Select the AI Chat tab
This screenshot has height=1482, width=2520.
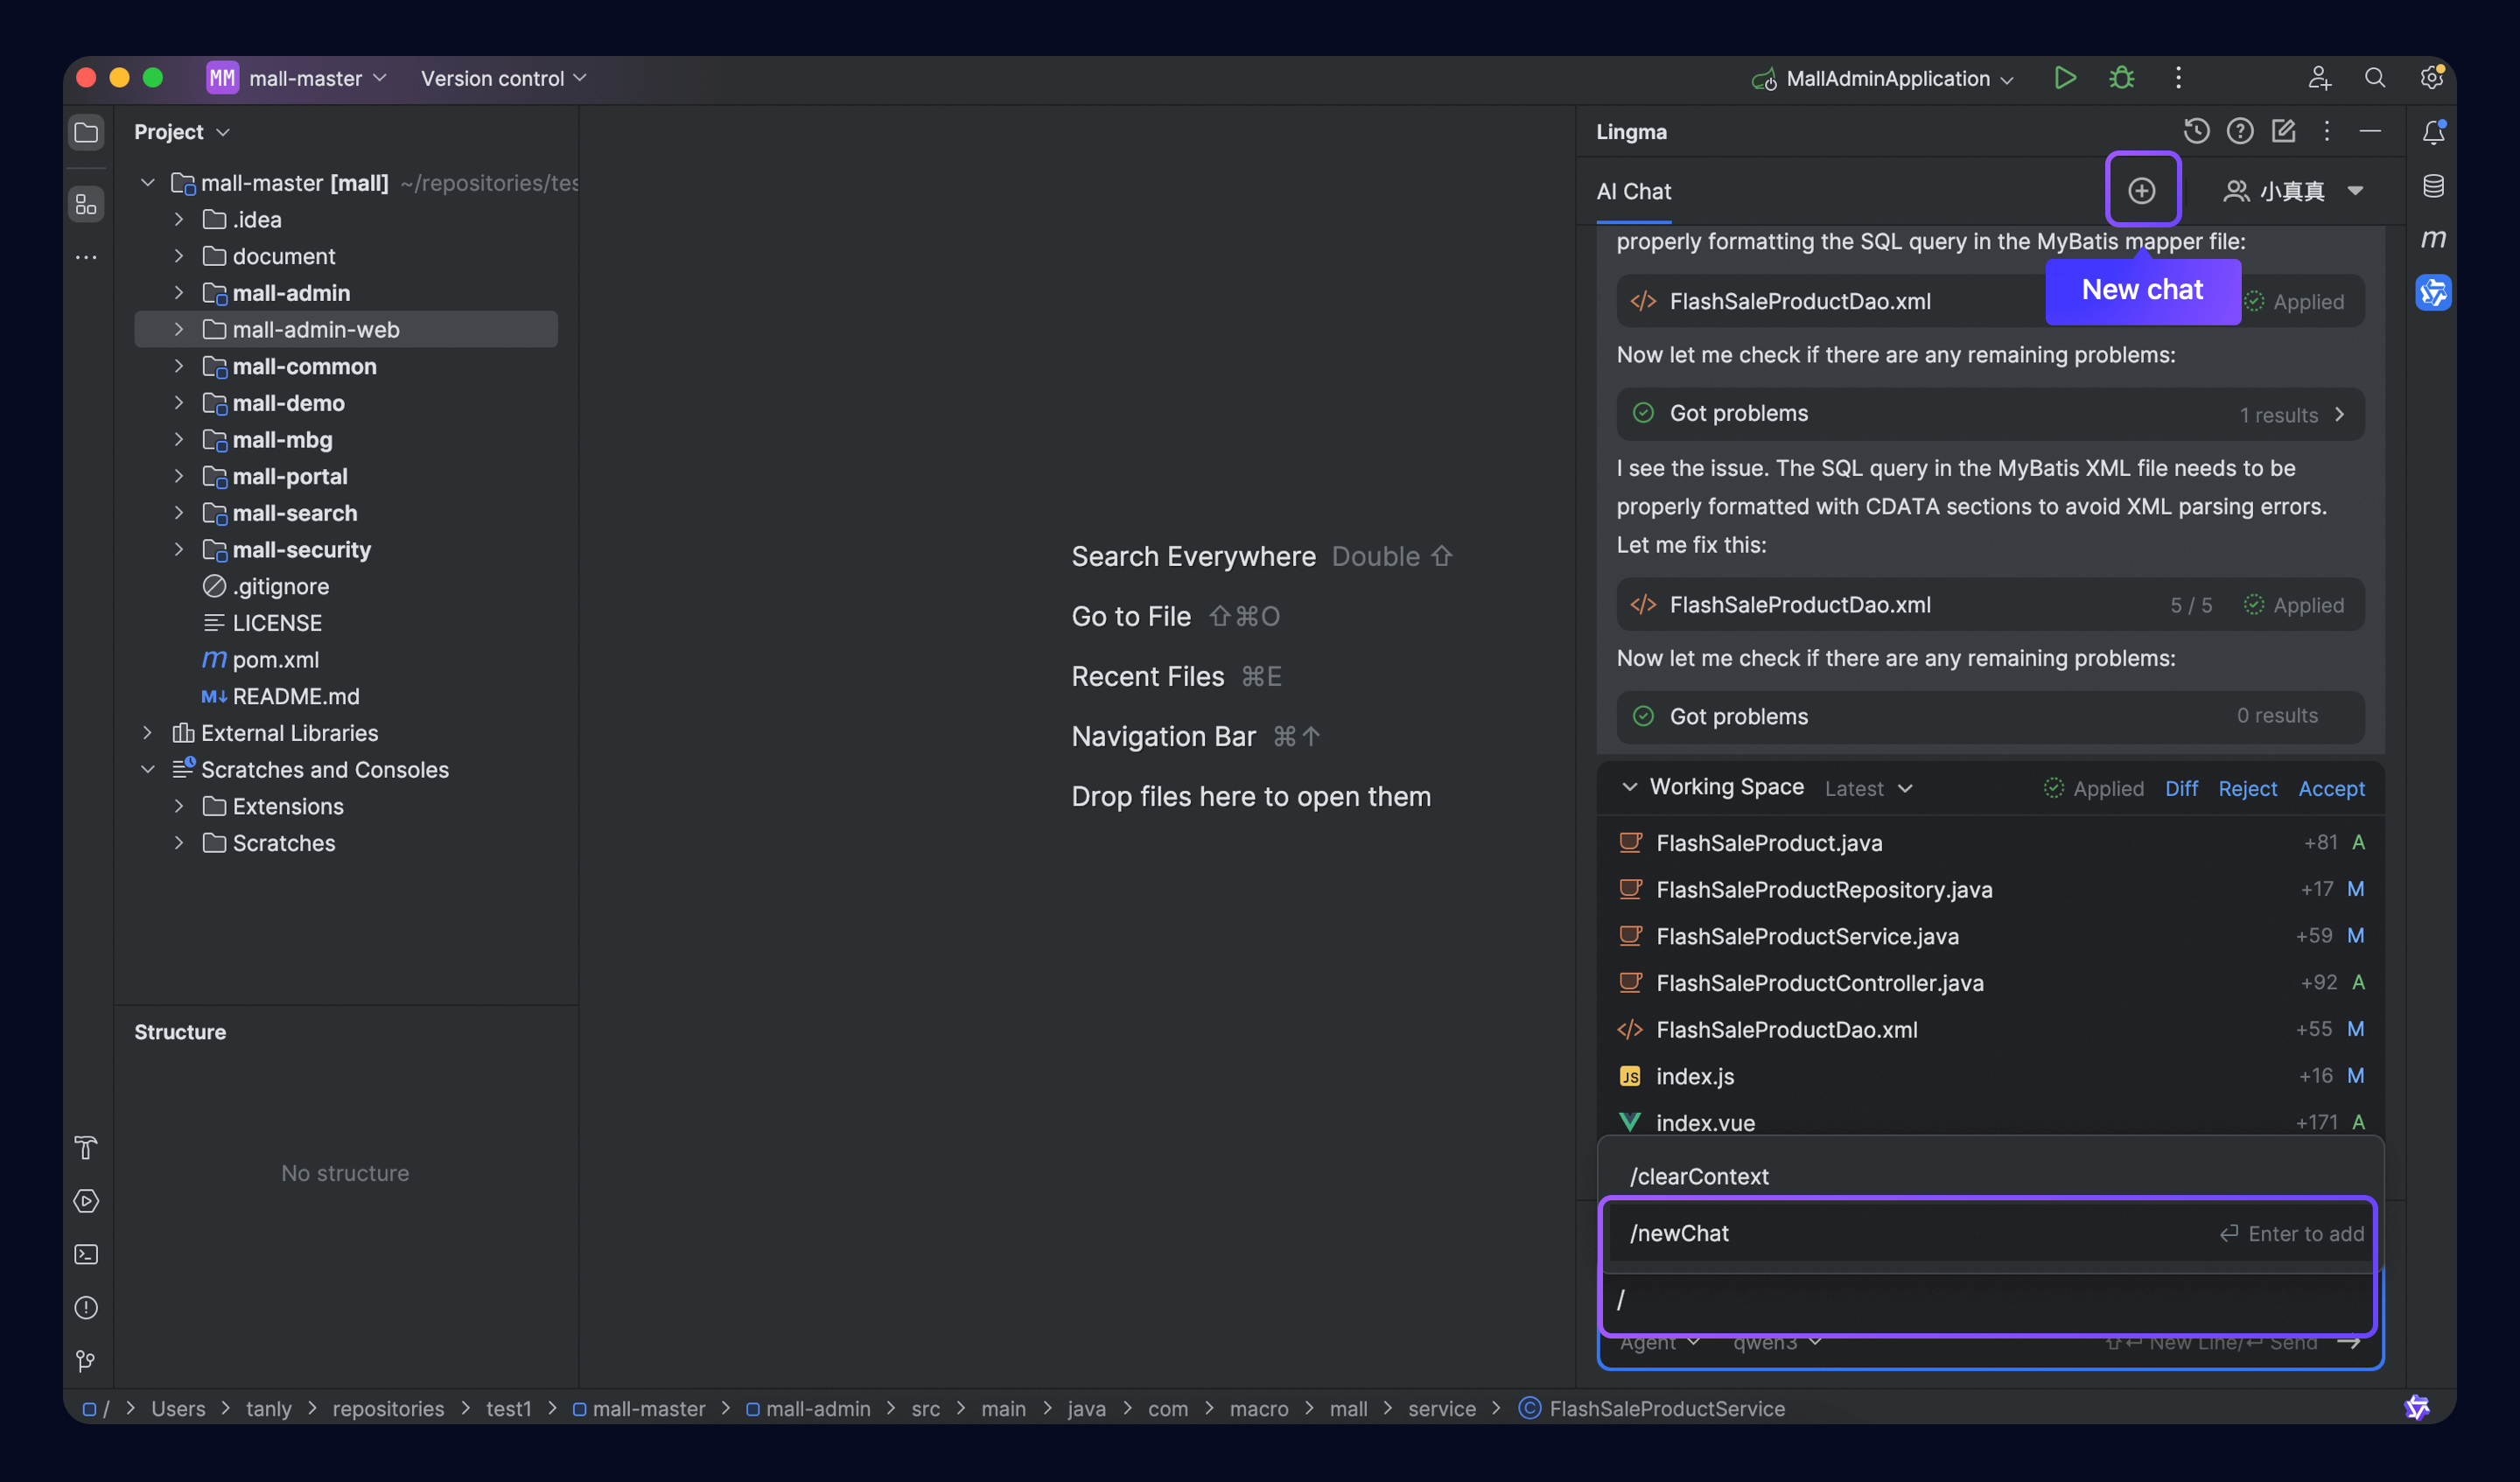point(1633,191)
